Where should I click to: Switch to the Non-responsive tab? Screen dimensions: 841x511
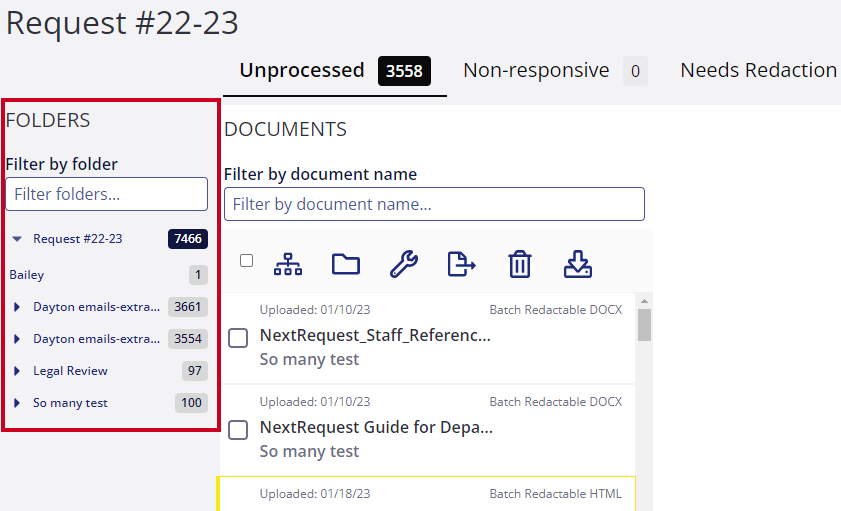(x=555, y=70)
